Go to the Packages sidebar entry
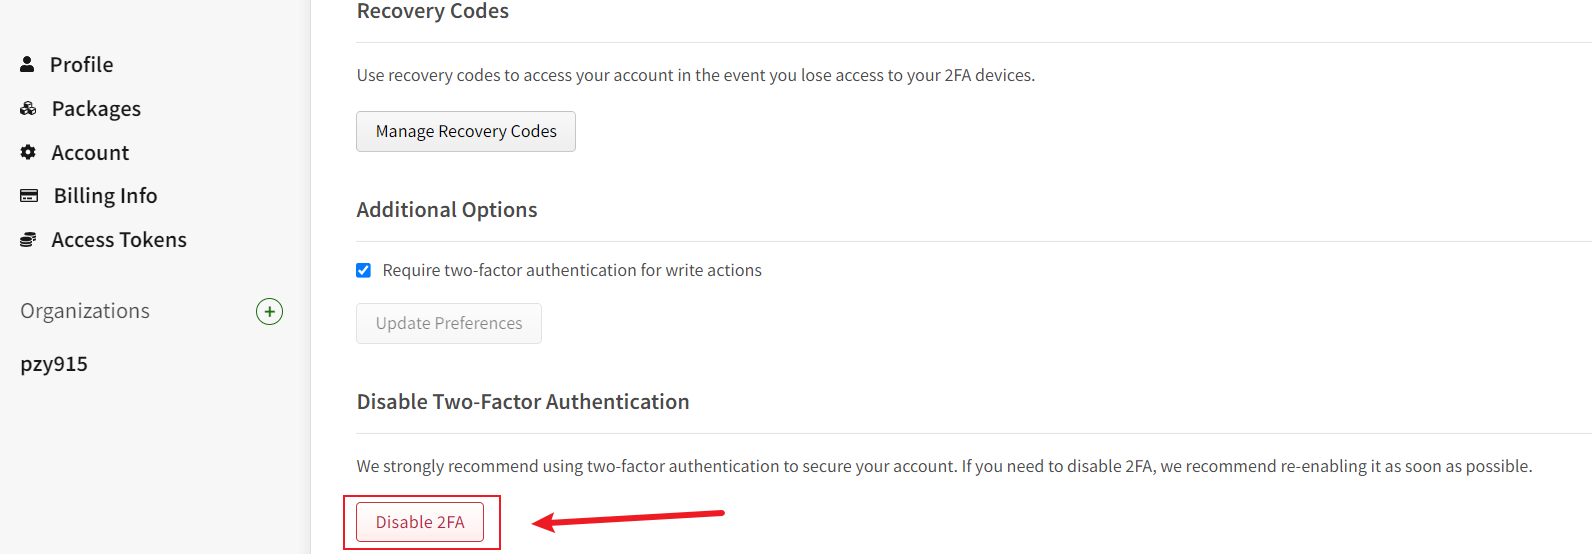The image size is (1592, 554). pos(96,109)
